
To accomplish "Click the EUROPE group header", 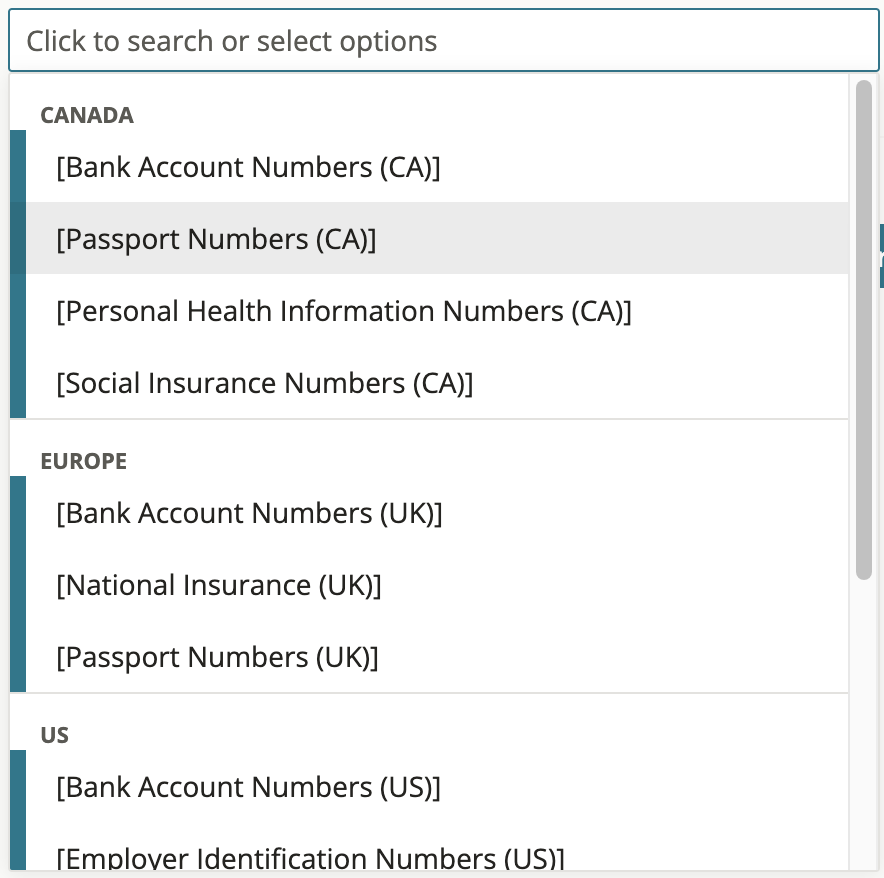I will 83,462.
